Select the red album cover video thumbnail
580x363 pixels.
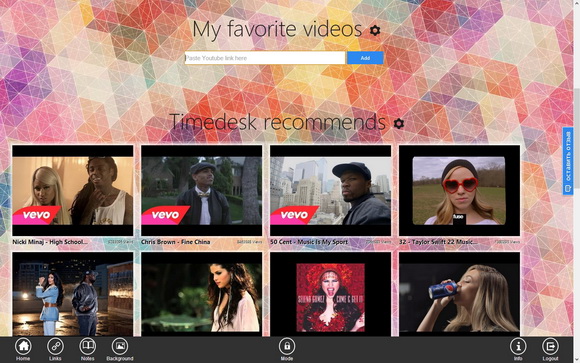[x=330, y=295]
